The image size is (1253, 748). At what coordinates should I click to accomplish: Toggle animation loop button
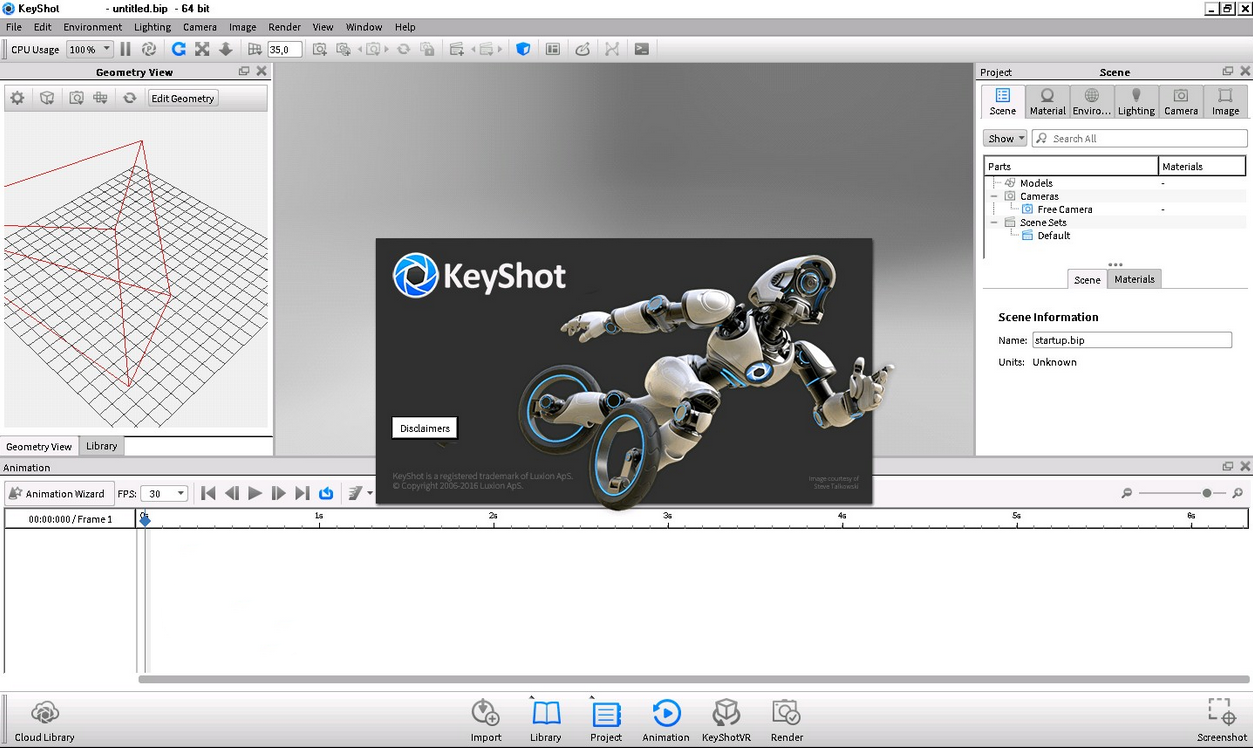(x=326, y=493)
